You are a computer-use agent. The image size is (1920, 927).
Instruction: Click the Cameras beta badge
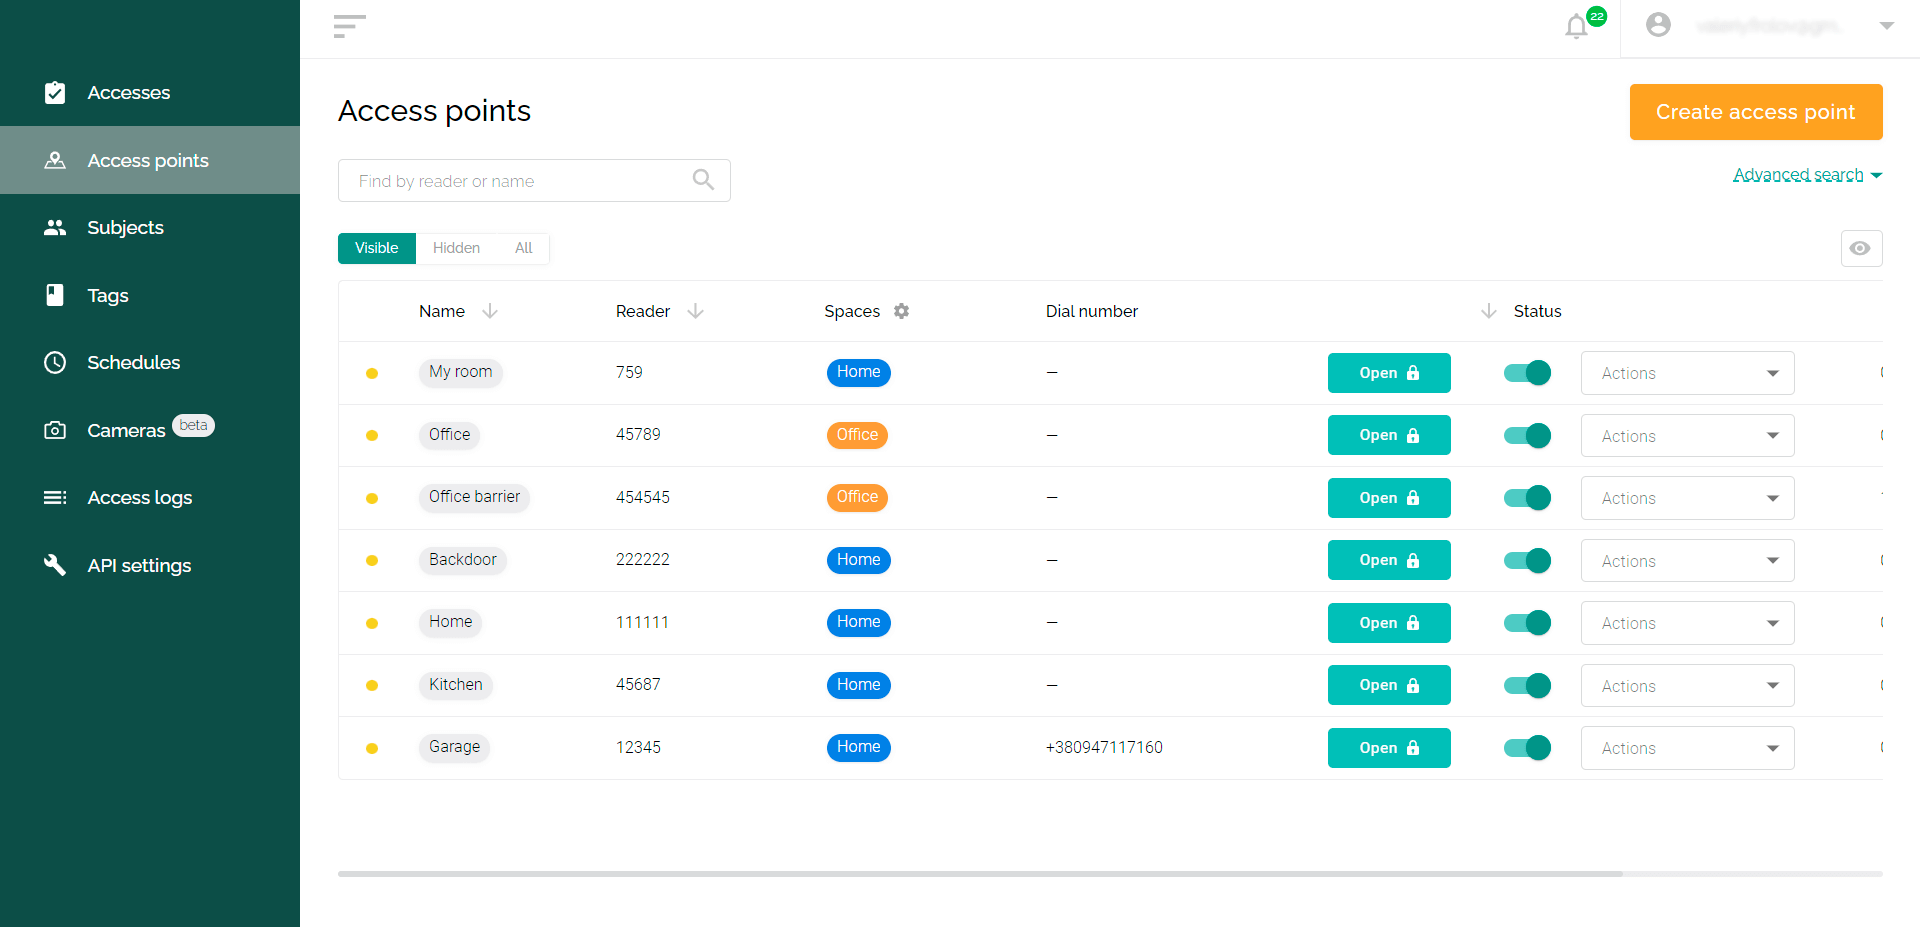click(x=193, y=425)
